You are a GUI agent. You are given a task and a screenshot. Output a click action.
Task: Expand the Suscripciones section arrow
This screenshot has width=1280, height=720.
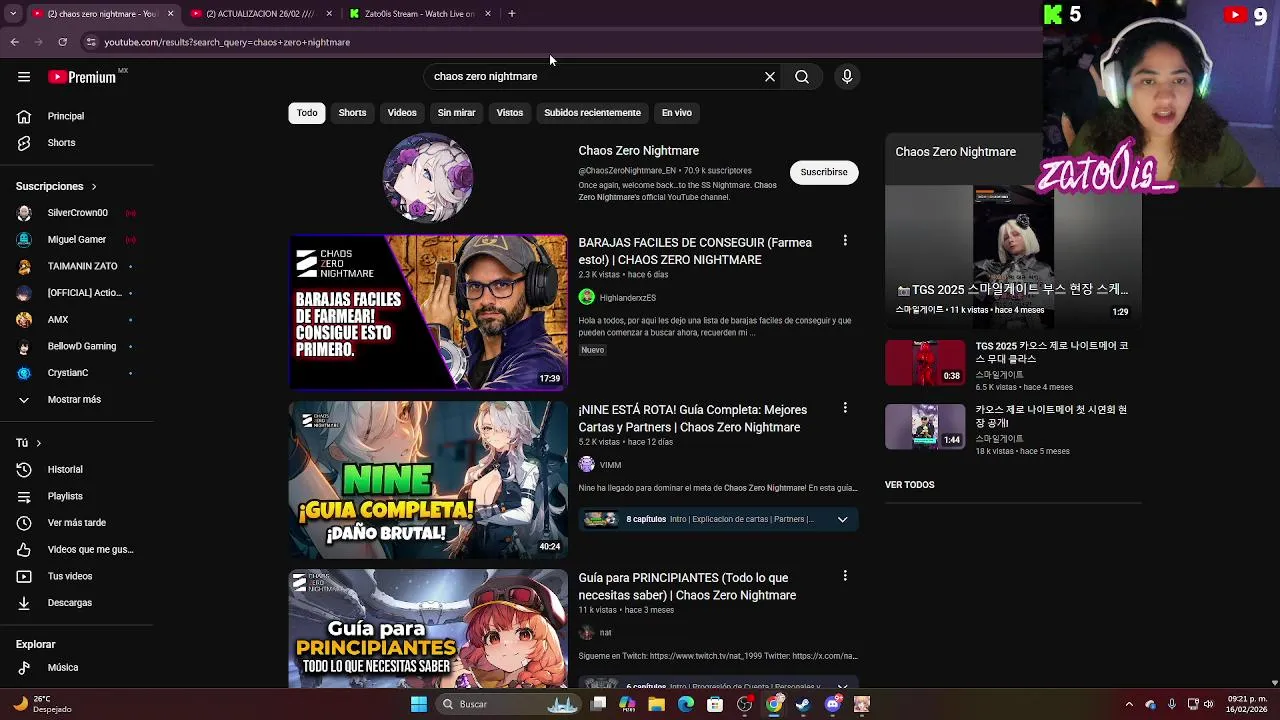94,187
